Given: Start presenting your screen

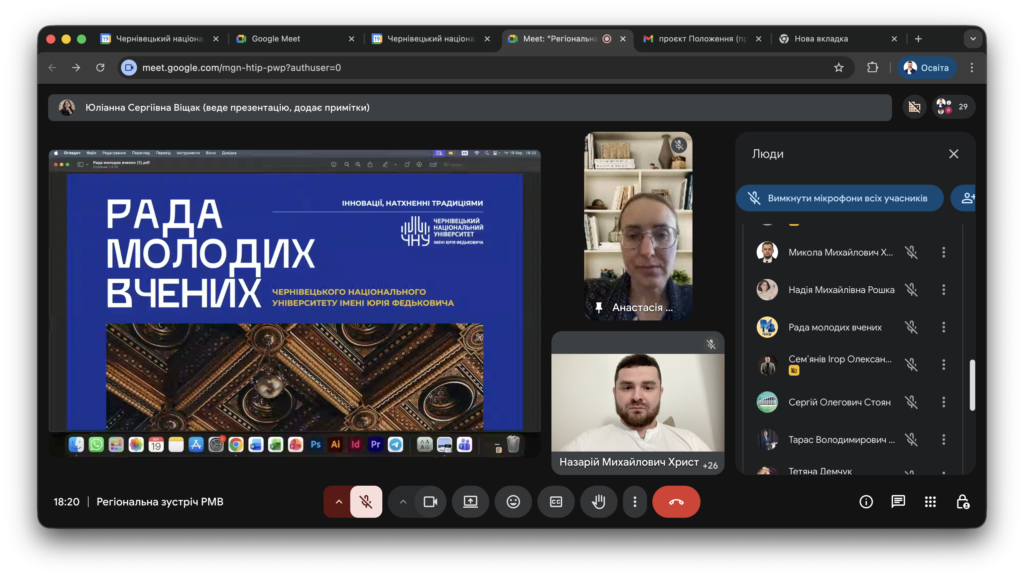Looking at the screenshot, I should tap(470, 502).
